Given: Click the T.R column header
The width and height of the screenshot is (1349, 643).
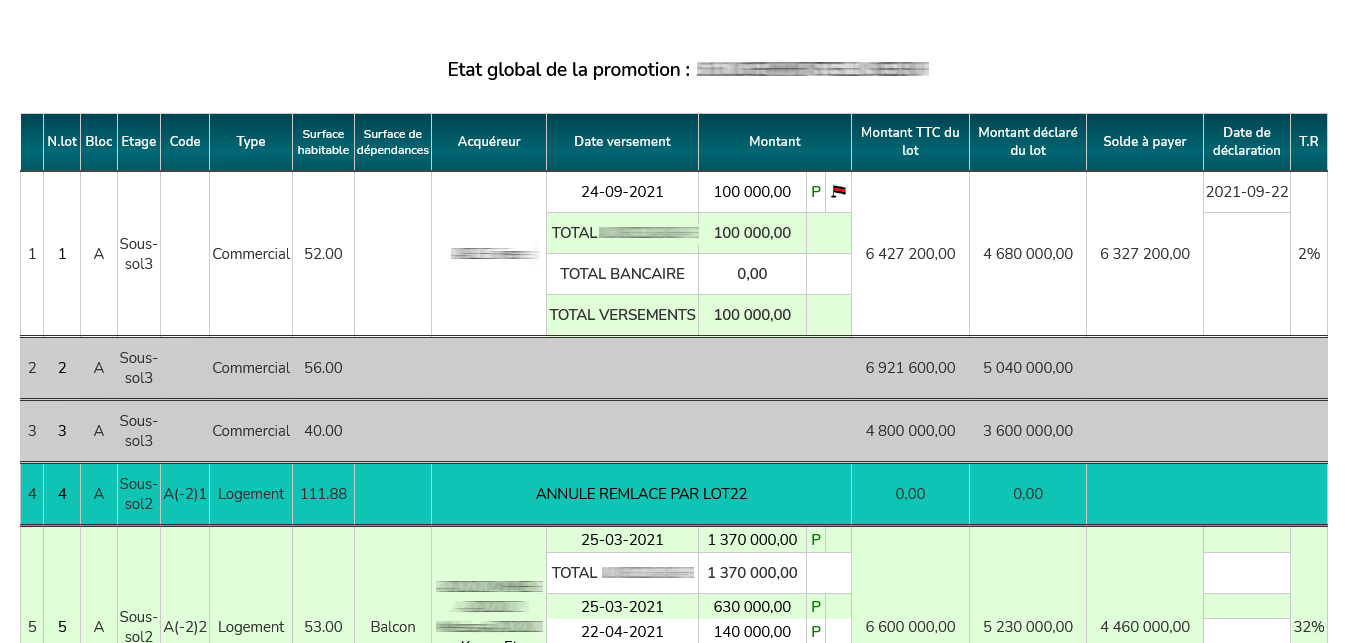Looking at the screenshot, I should click(x=1309, y=142).
